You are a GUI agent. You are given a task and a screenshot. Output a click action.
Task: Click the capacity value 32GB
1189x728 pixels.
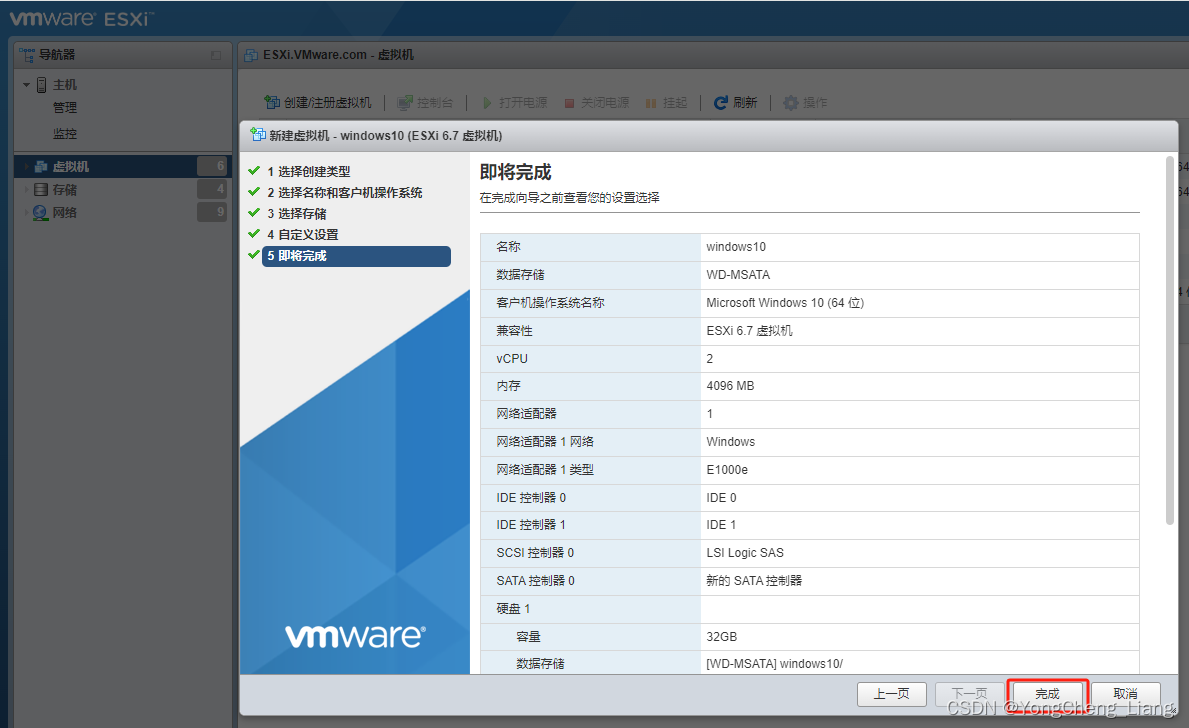coord(721,637)
